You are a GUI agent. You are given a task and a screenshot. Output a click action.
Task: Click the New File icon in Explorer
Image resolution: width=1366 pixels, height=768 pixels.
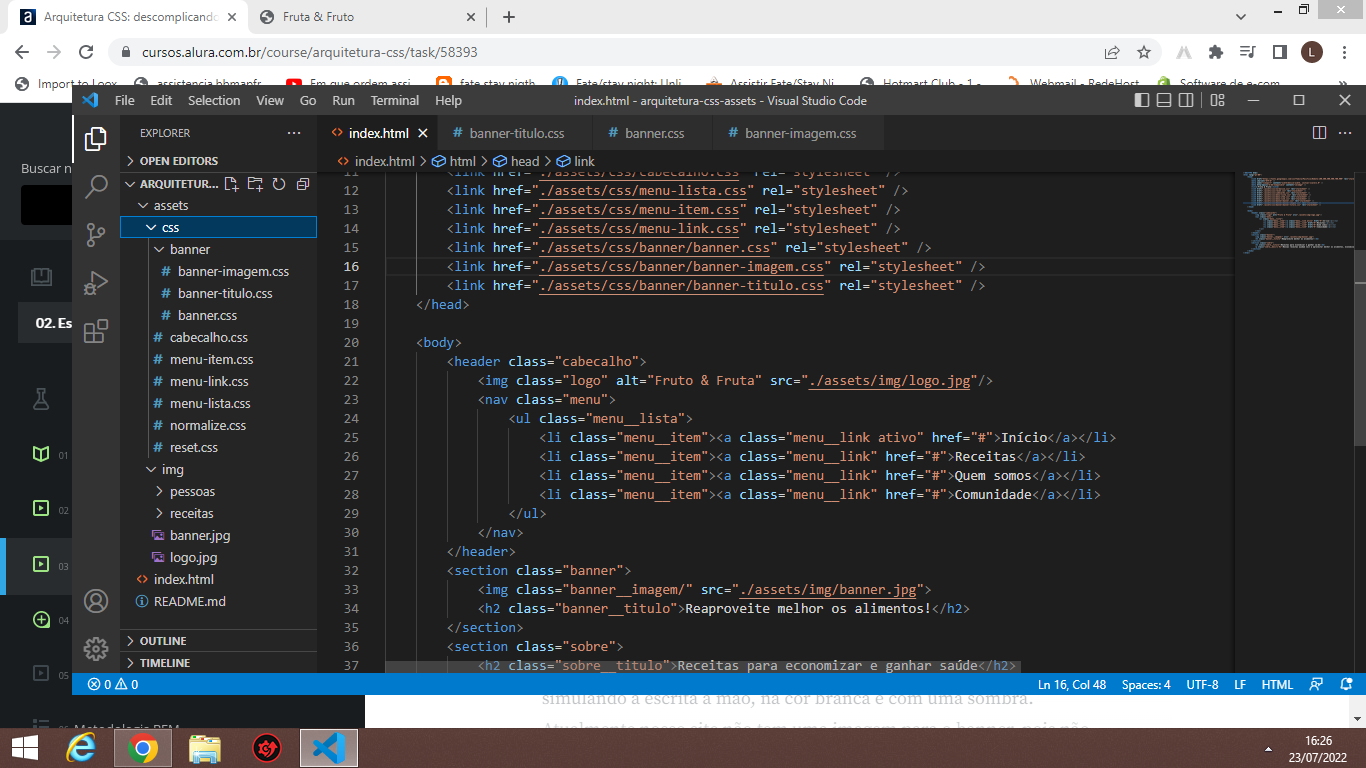[x=232, y=184]
